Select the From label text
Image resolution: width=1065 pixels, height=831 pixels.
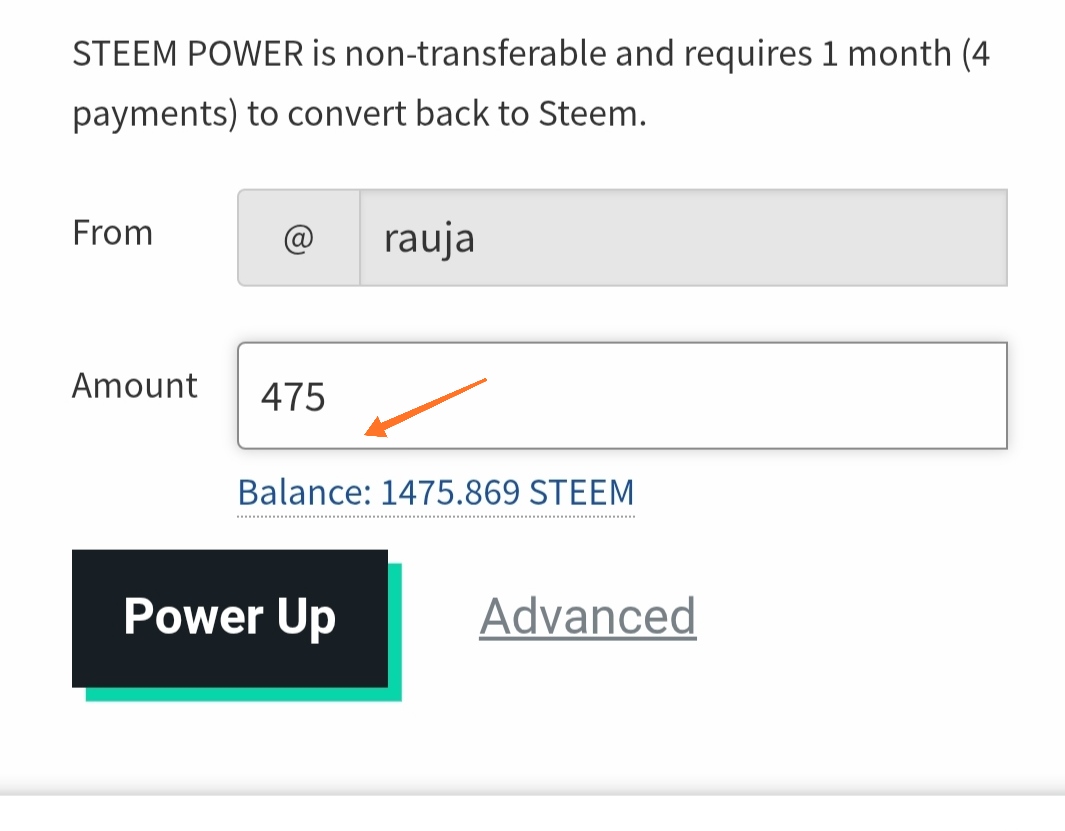tap(113, 233)
